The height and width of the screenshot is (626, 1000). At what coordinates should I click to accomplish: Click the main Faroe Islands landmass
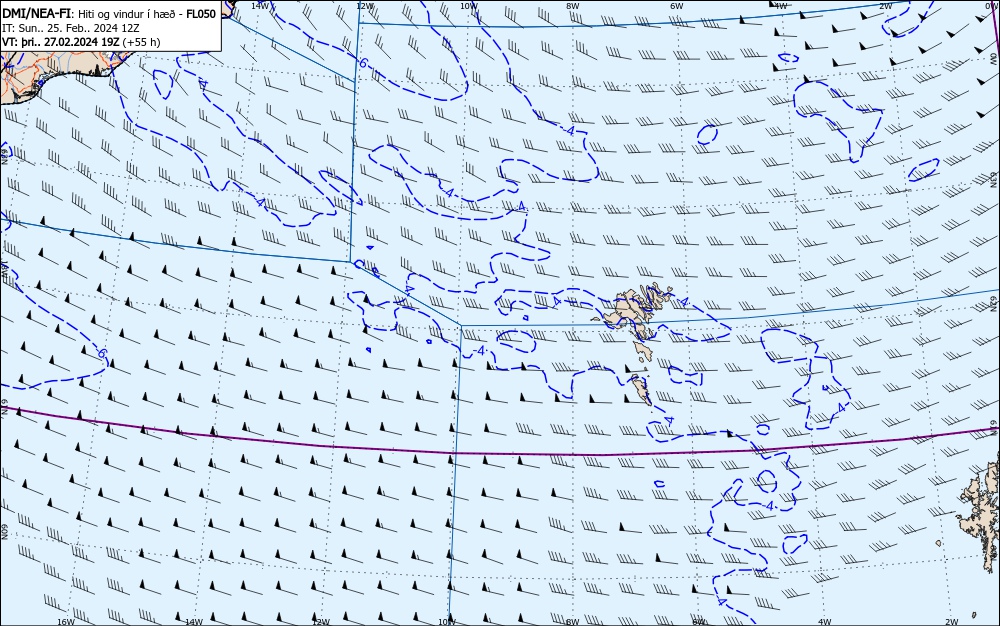point(635,312)
